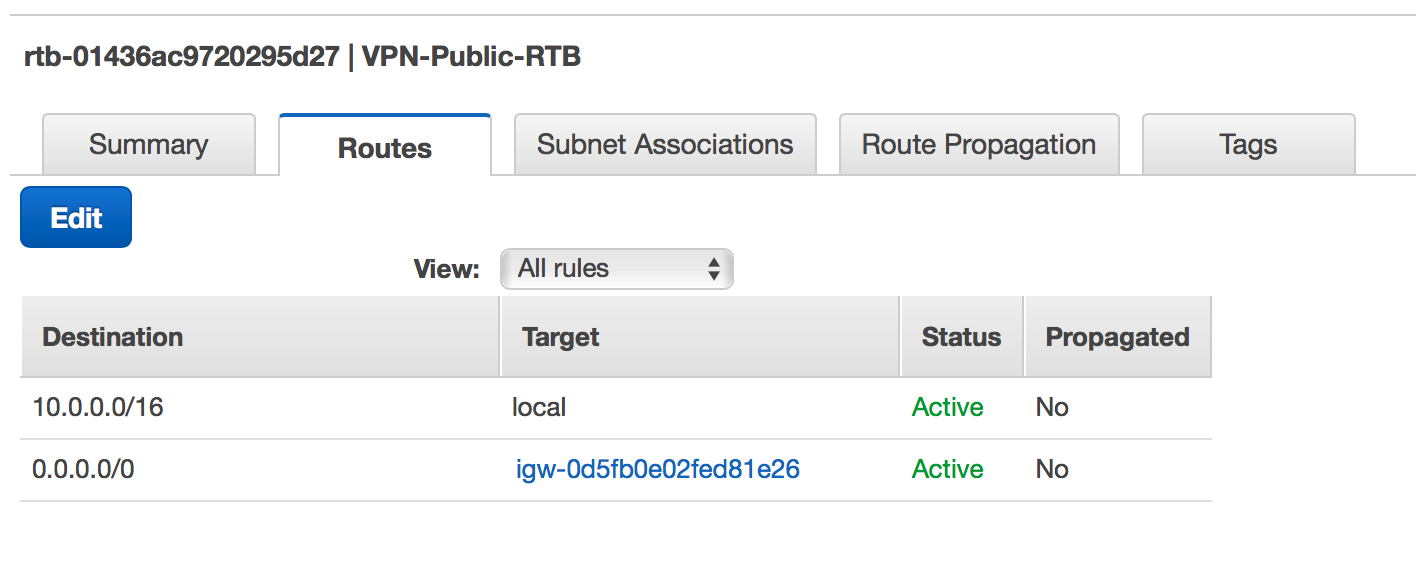Image resolution: width=1416 pixels, height=588 pixels.
Task: Click the Target column header
Action: 559,337
